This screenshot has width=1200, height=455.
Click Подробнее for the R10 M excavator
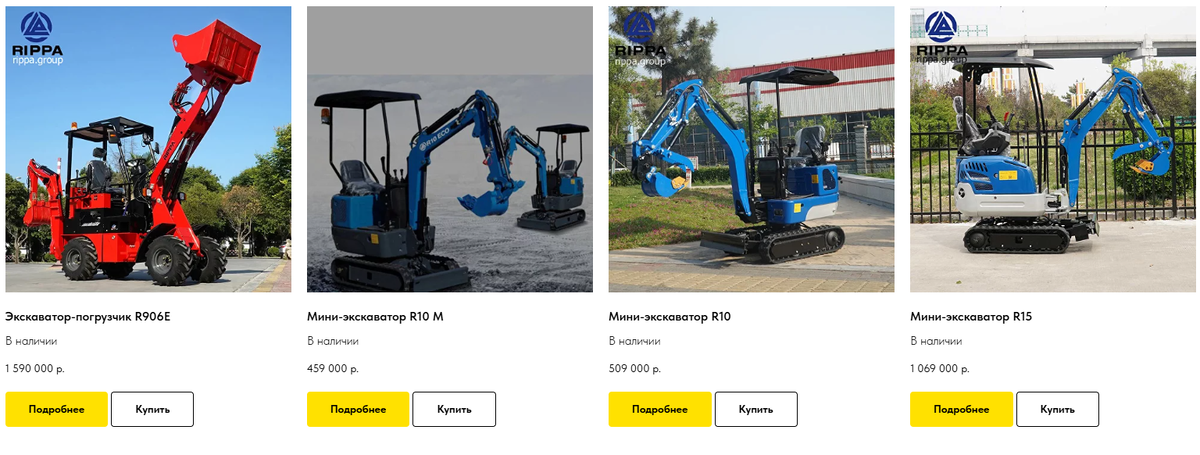[358, 409]
